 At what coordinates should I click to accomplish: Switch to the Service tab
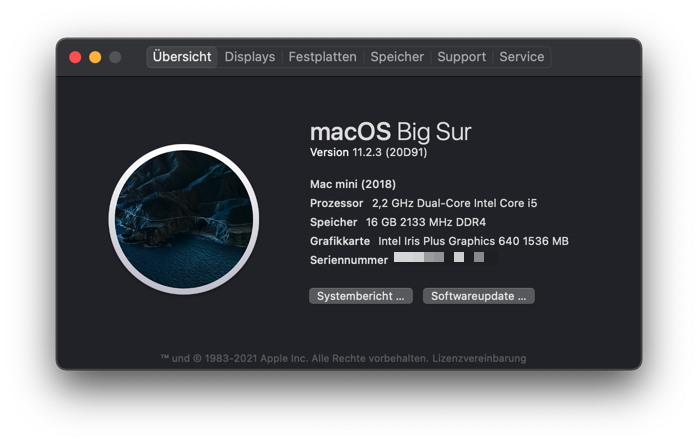tap(522, 57)
